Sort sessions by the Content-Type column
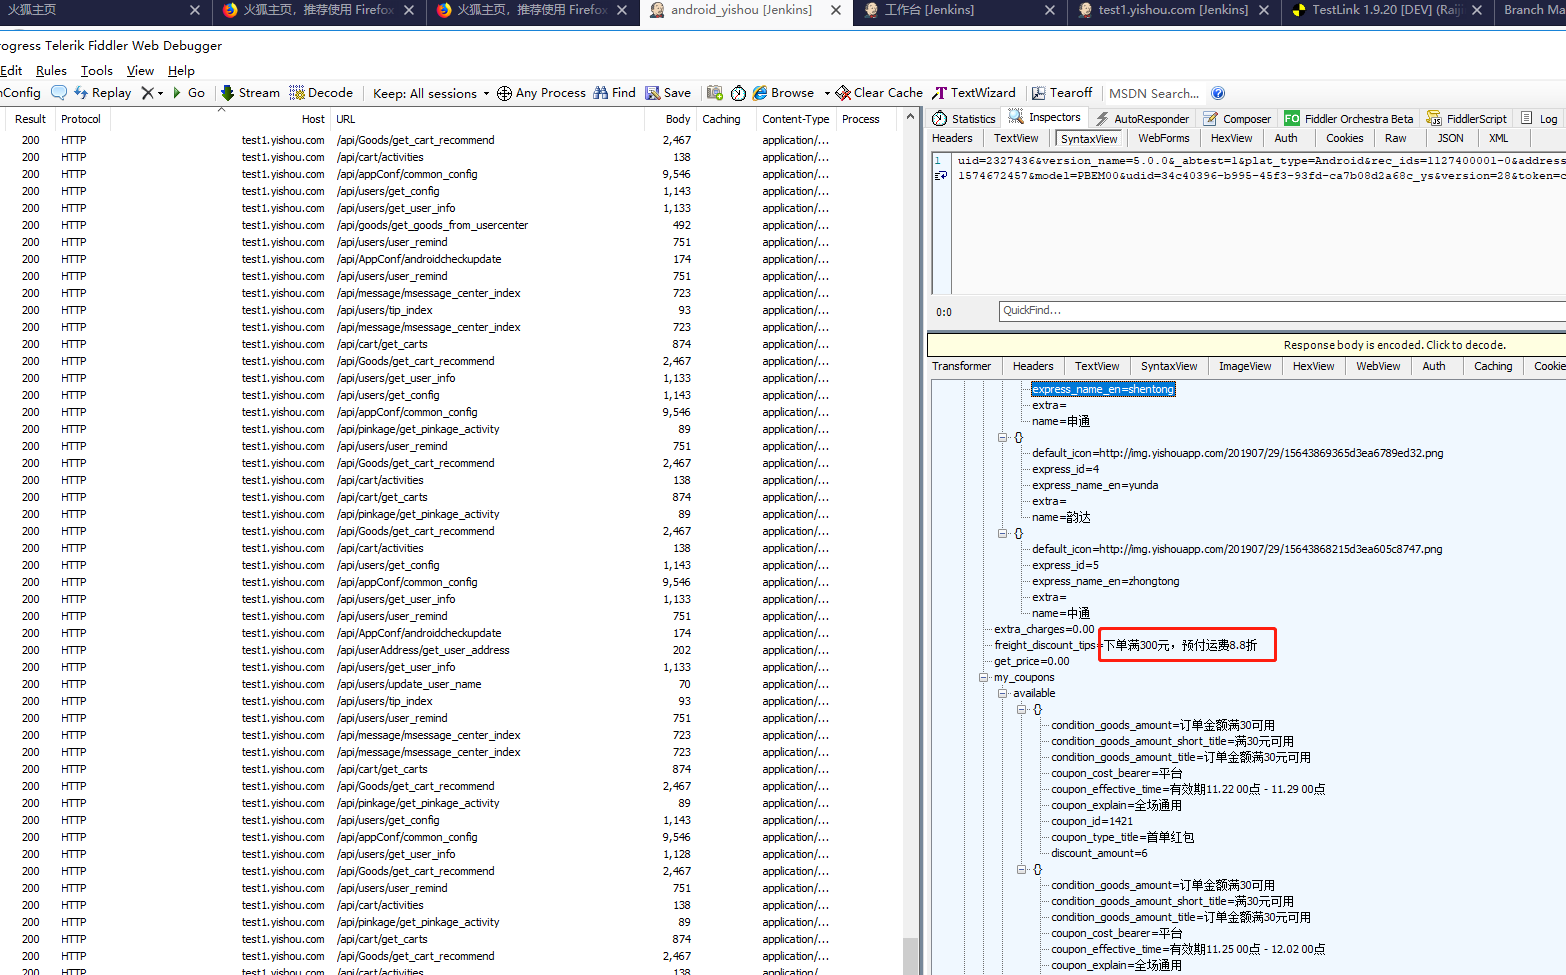This screenshot has width=1566, height=975. click(x=796, y=119)
